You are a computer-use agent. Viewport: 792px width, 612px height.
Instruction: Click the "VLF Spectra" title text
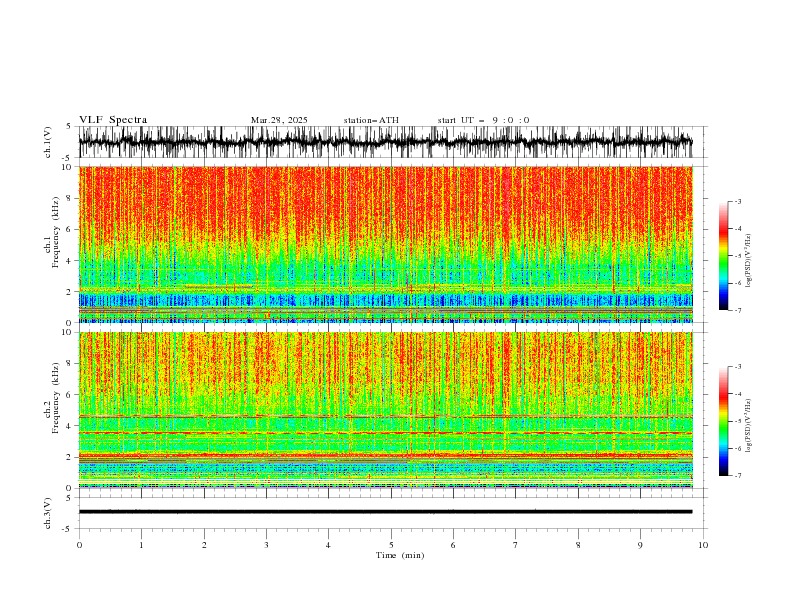point(113,120)
